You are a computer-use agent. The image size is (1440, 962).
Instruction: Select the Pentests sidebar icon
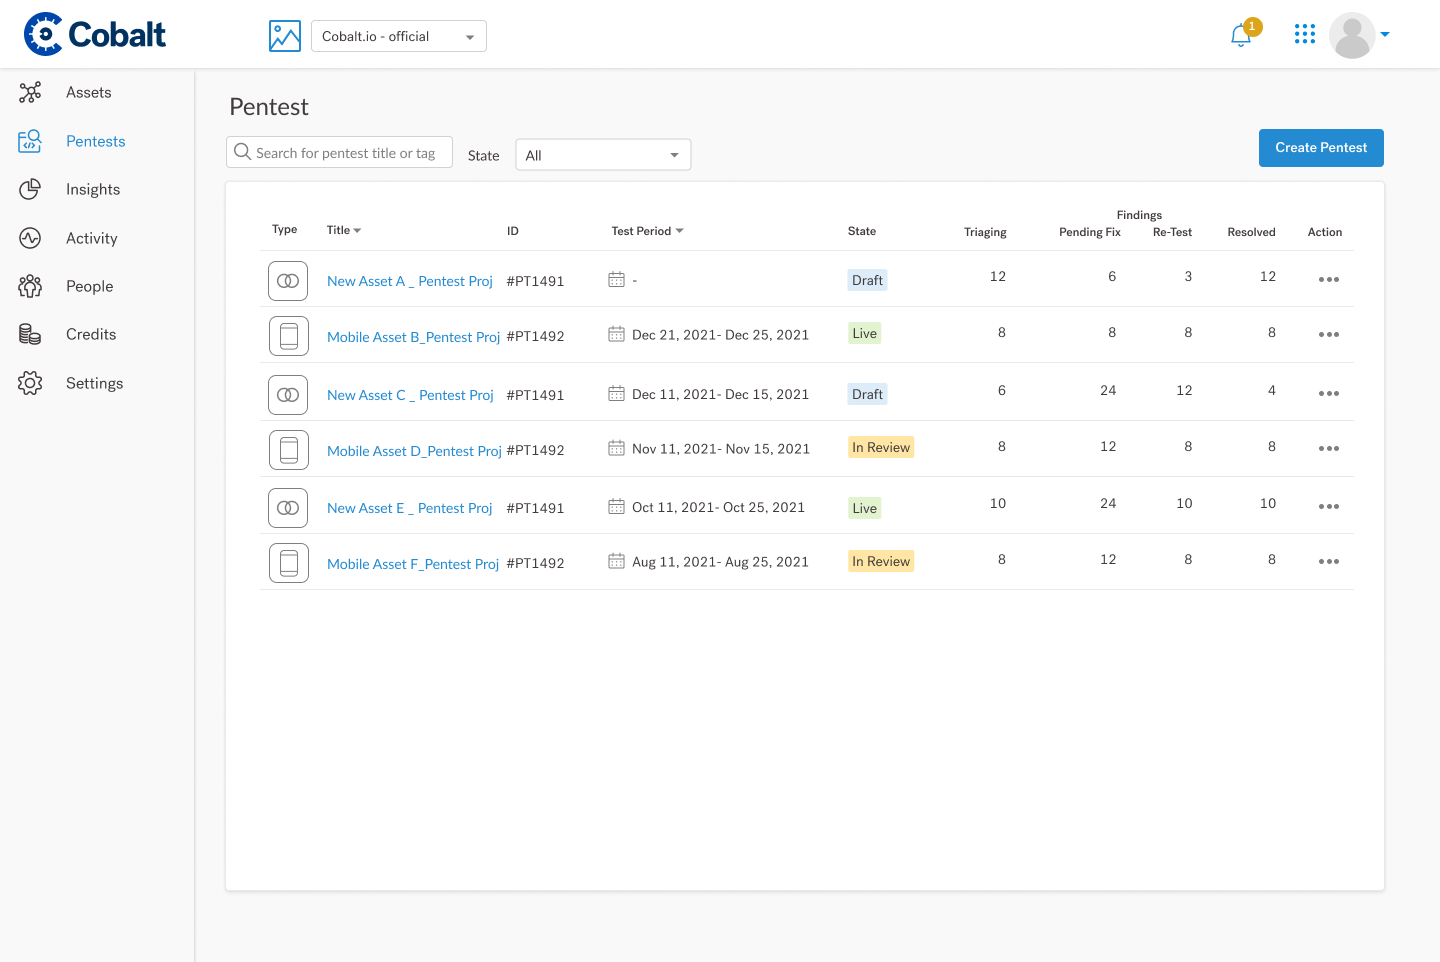30,141
